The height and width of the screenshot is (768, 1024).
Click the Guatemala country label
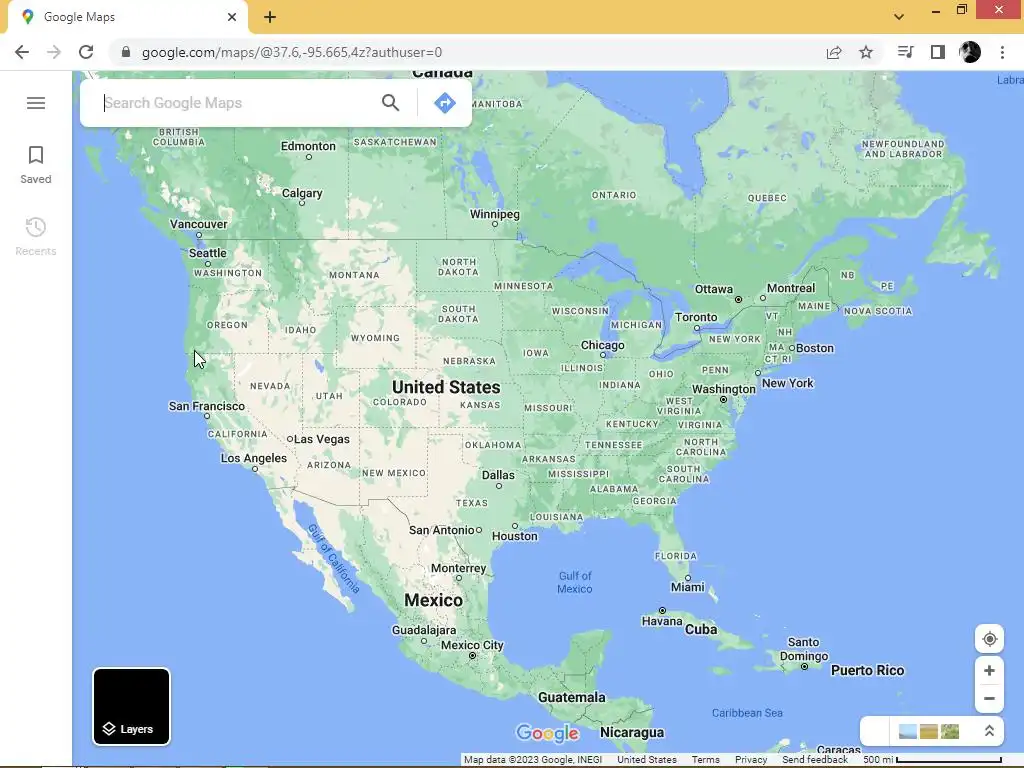(571, 697)
